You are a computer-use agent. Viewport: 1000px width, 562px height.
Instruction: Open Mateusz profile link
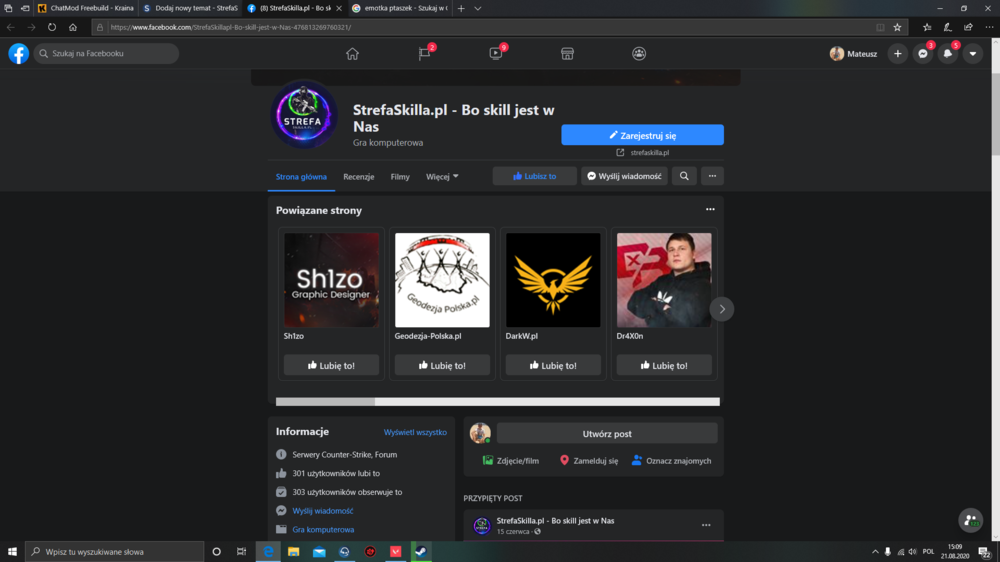point(853,54)
